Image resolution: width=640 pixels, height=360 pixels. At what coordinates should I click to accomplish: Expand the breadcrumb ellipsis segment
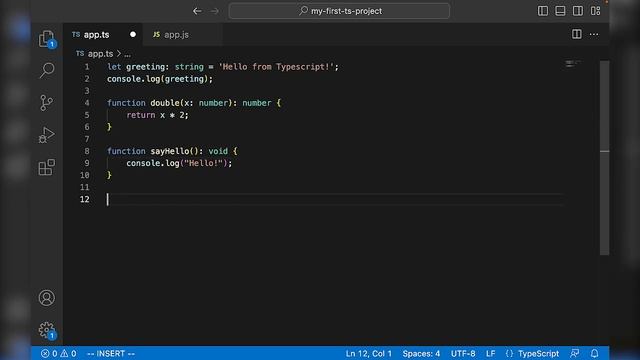(x=127, y=54)
